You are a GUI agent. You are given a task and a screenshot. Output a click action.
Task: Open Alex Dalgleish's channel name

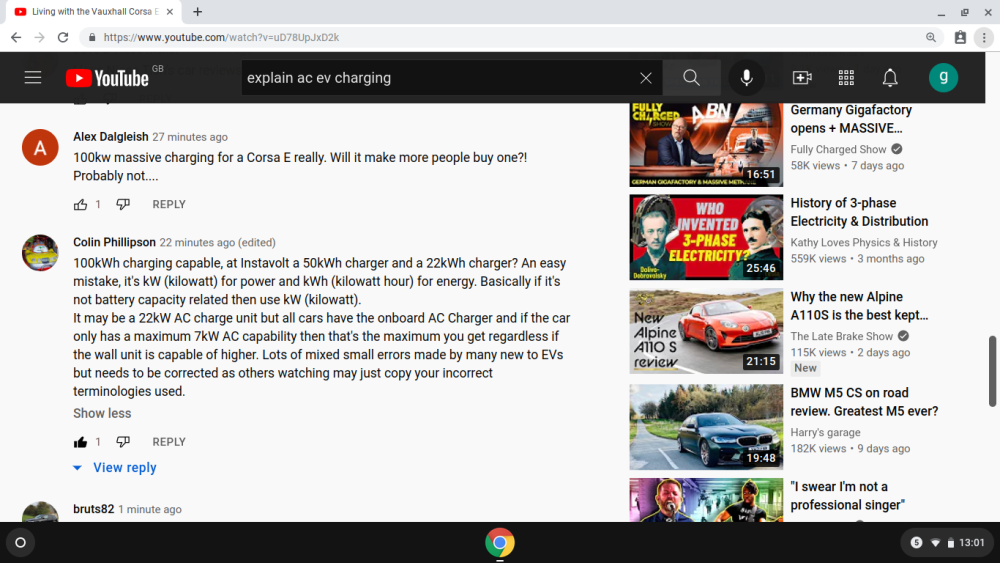110,136
